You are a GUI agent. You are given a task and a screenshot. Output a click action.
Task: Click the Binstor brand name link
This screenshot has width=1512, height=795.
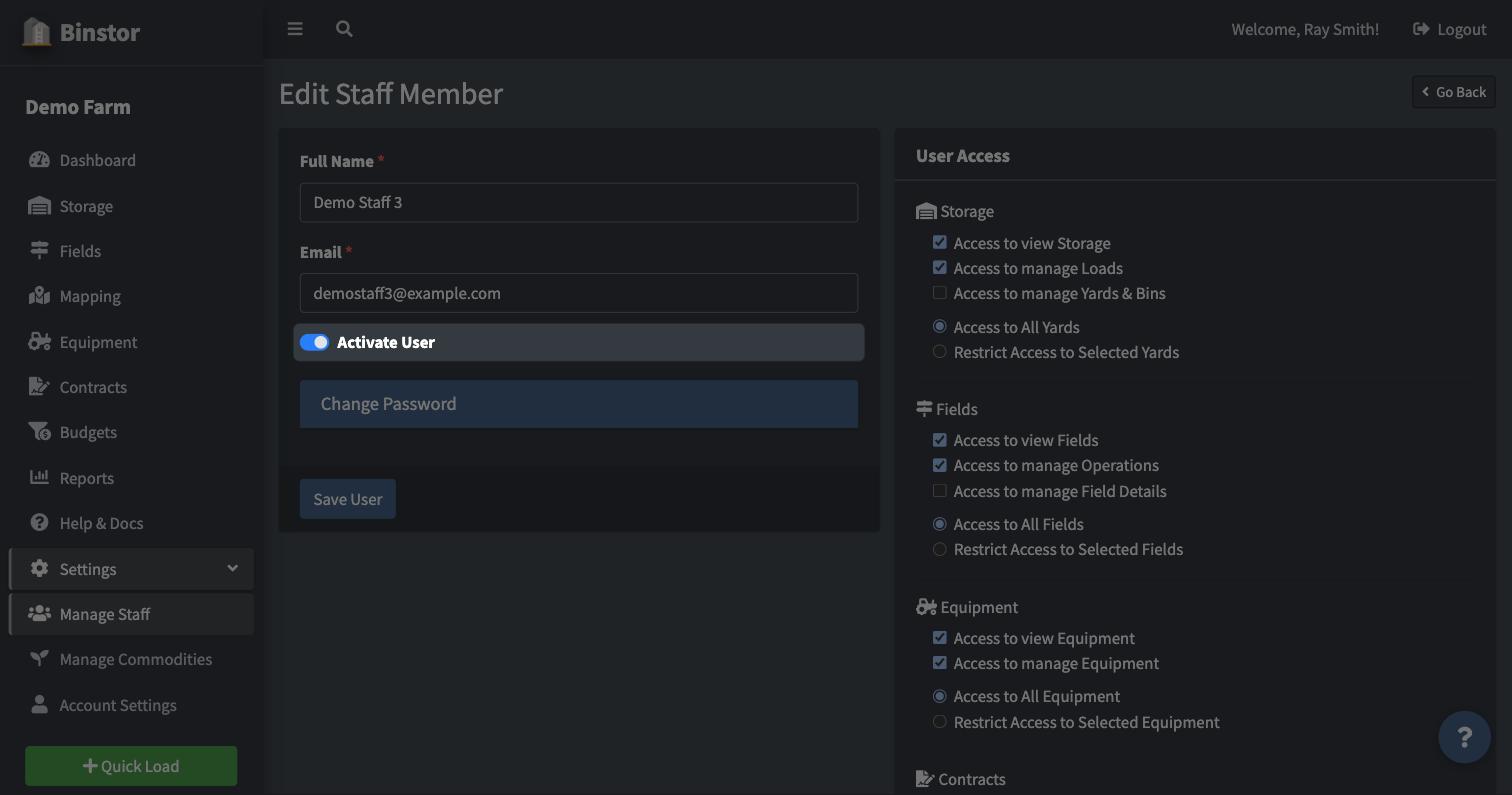click(x=100, y=32)
